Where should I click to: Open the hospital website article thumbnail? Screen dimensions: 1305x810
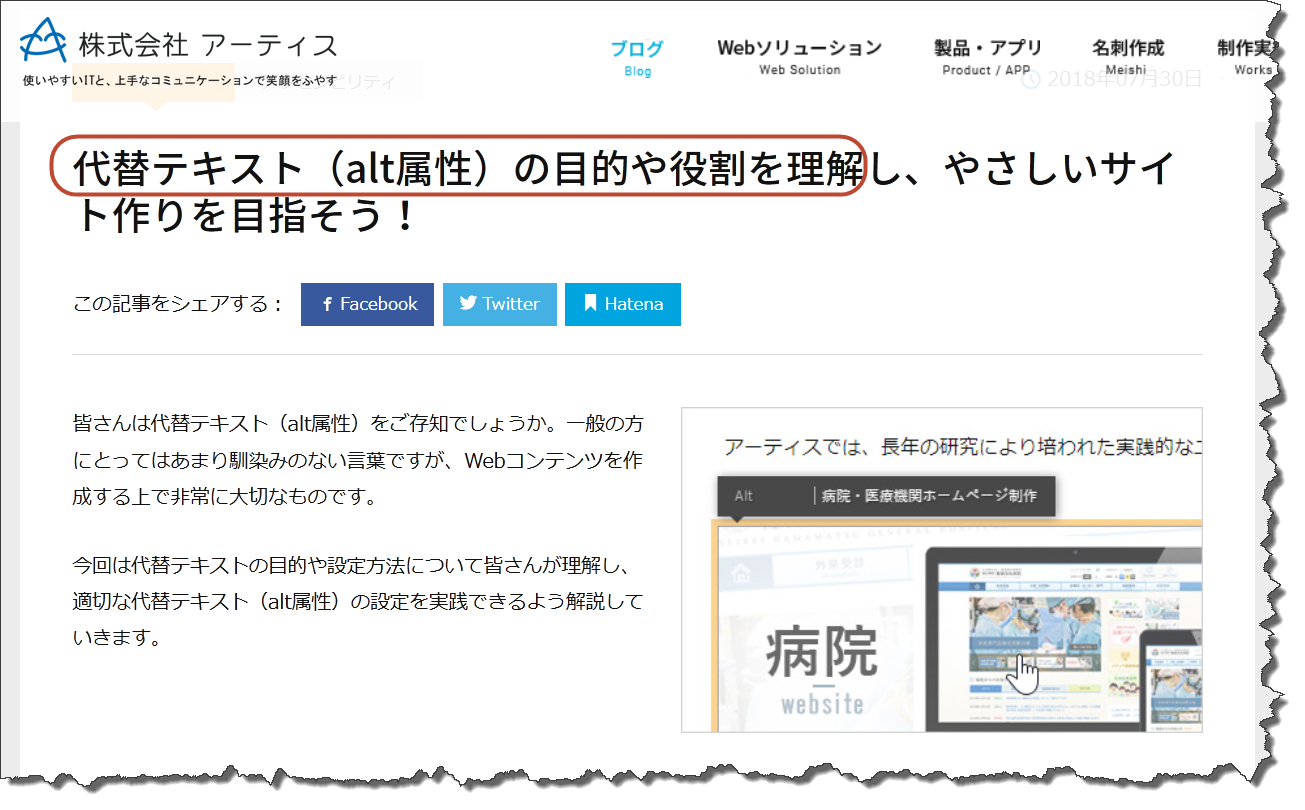point(941,569)
